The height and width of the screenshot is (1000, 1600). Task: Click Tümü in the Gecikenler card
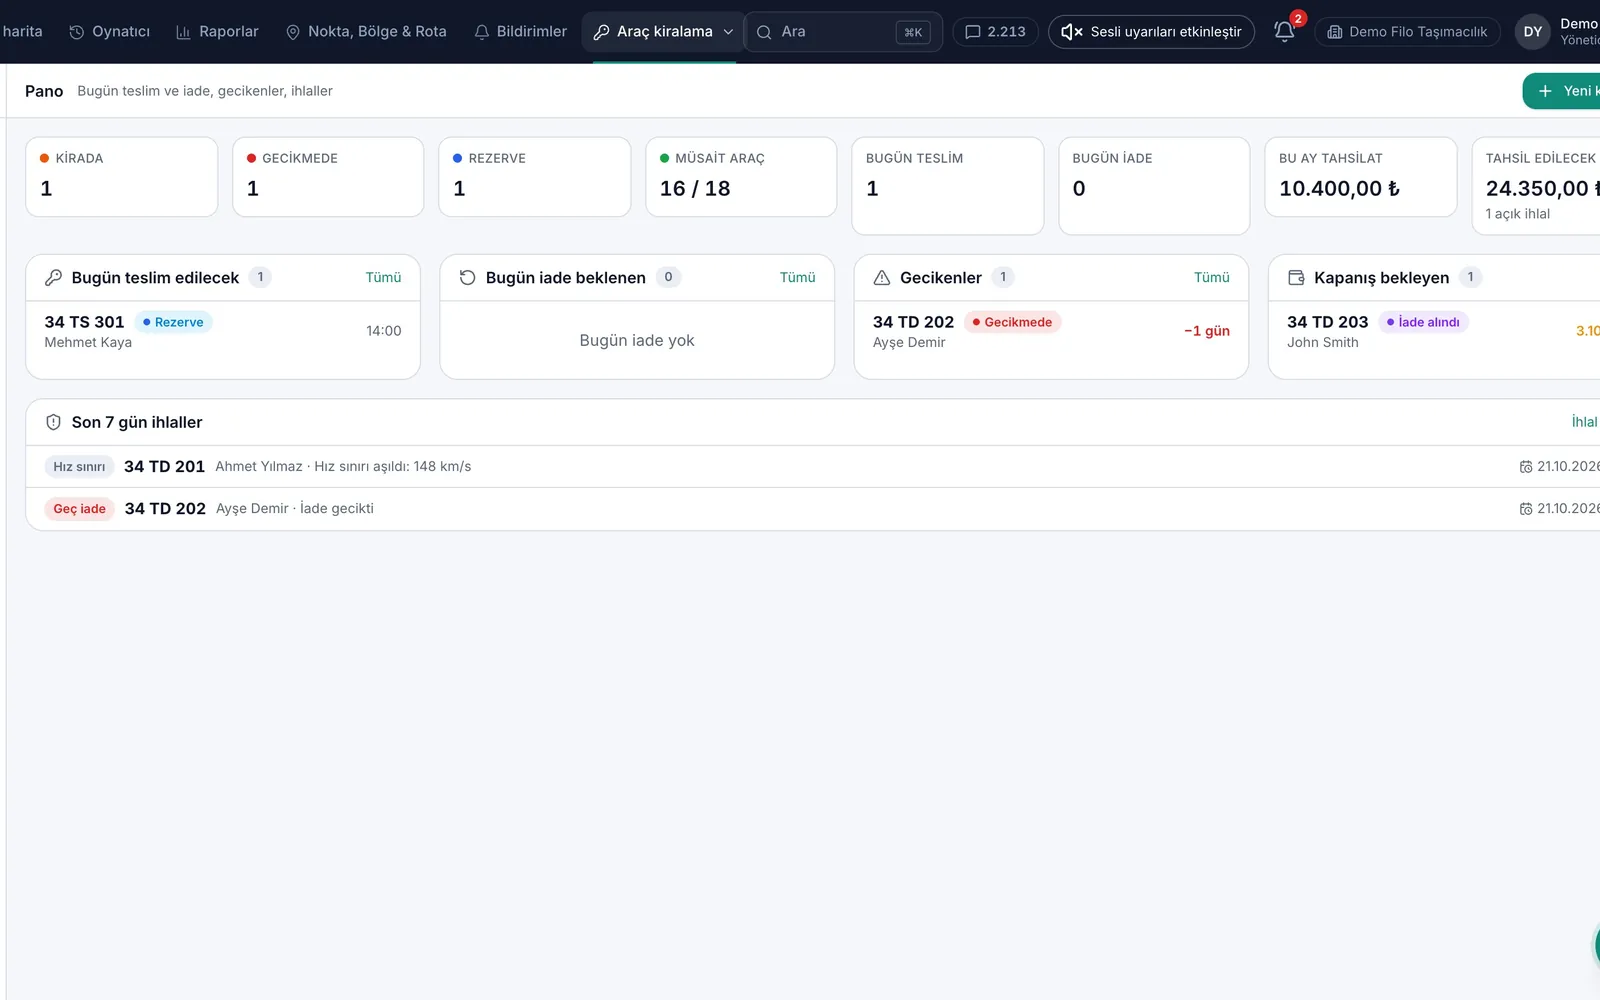click(x=1211, y=278)
